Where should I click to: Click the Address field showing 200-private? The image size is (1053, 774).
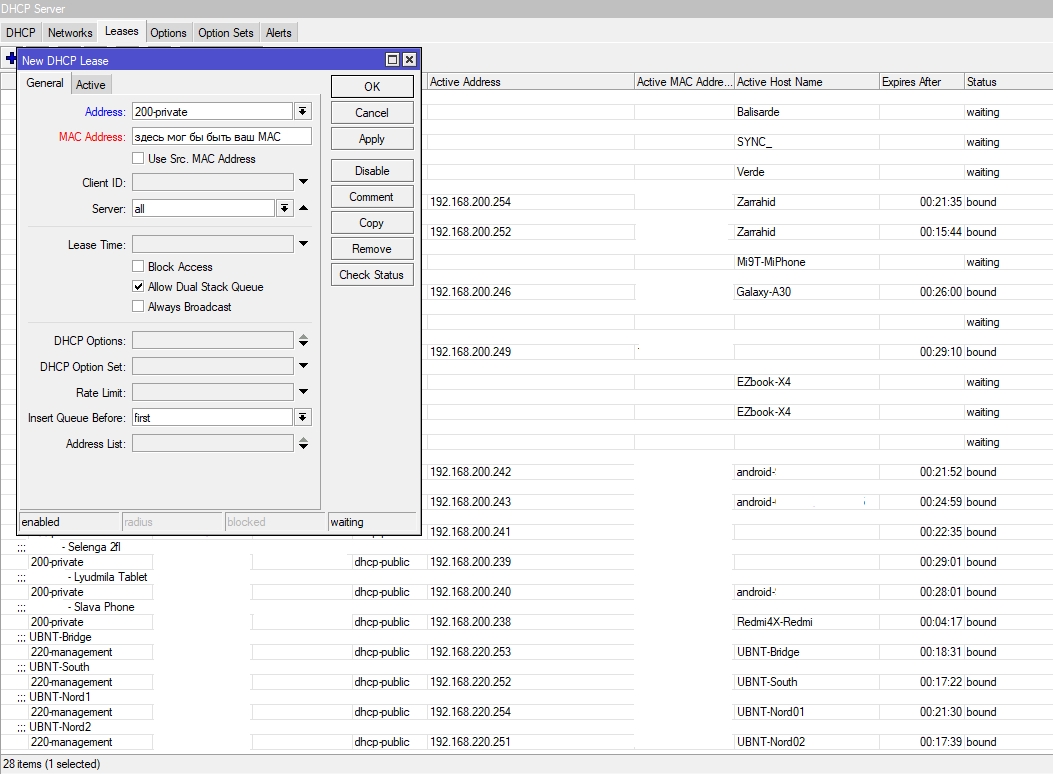point(212,111)
